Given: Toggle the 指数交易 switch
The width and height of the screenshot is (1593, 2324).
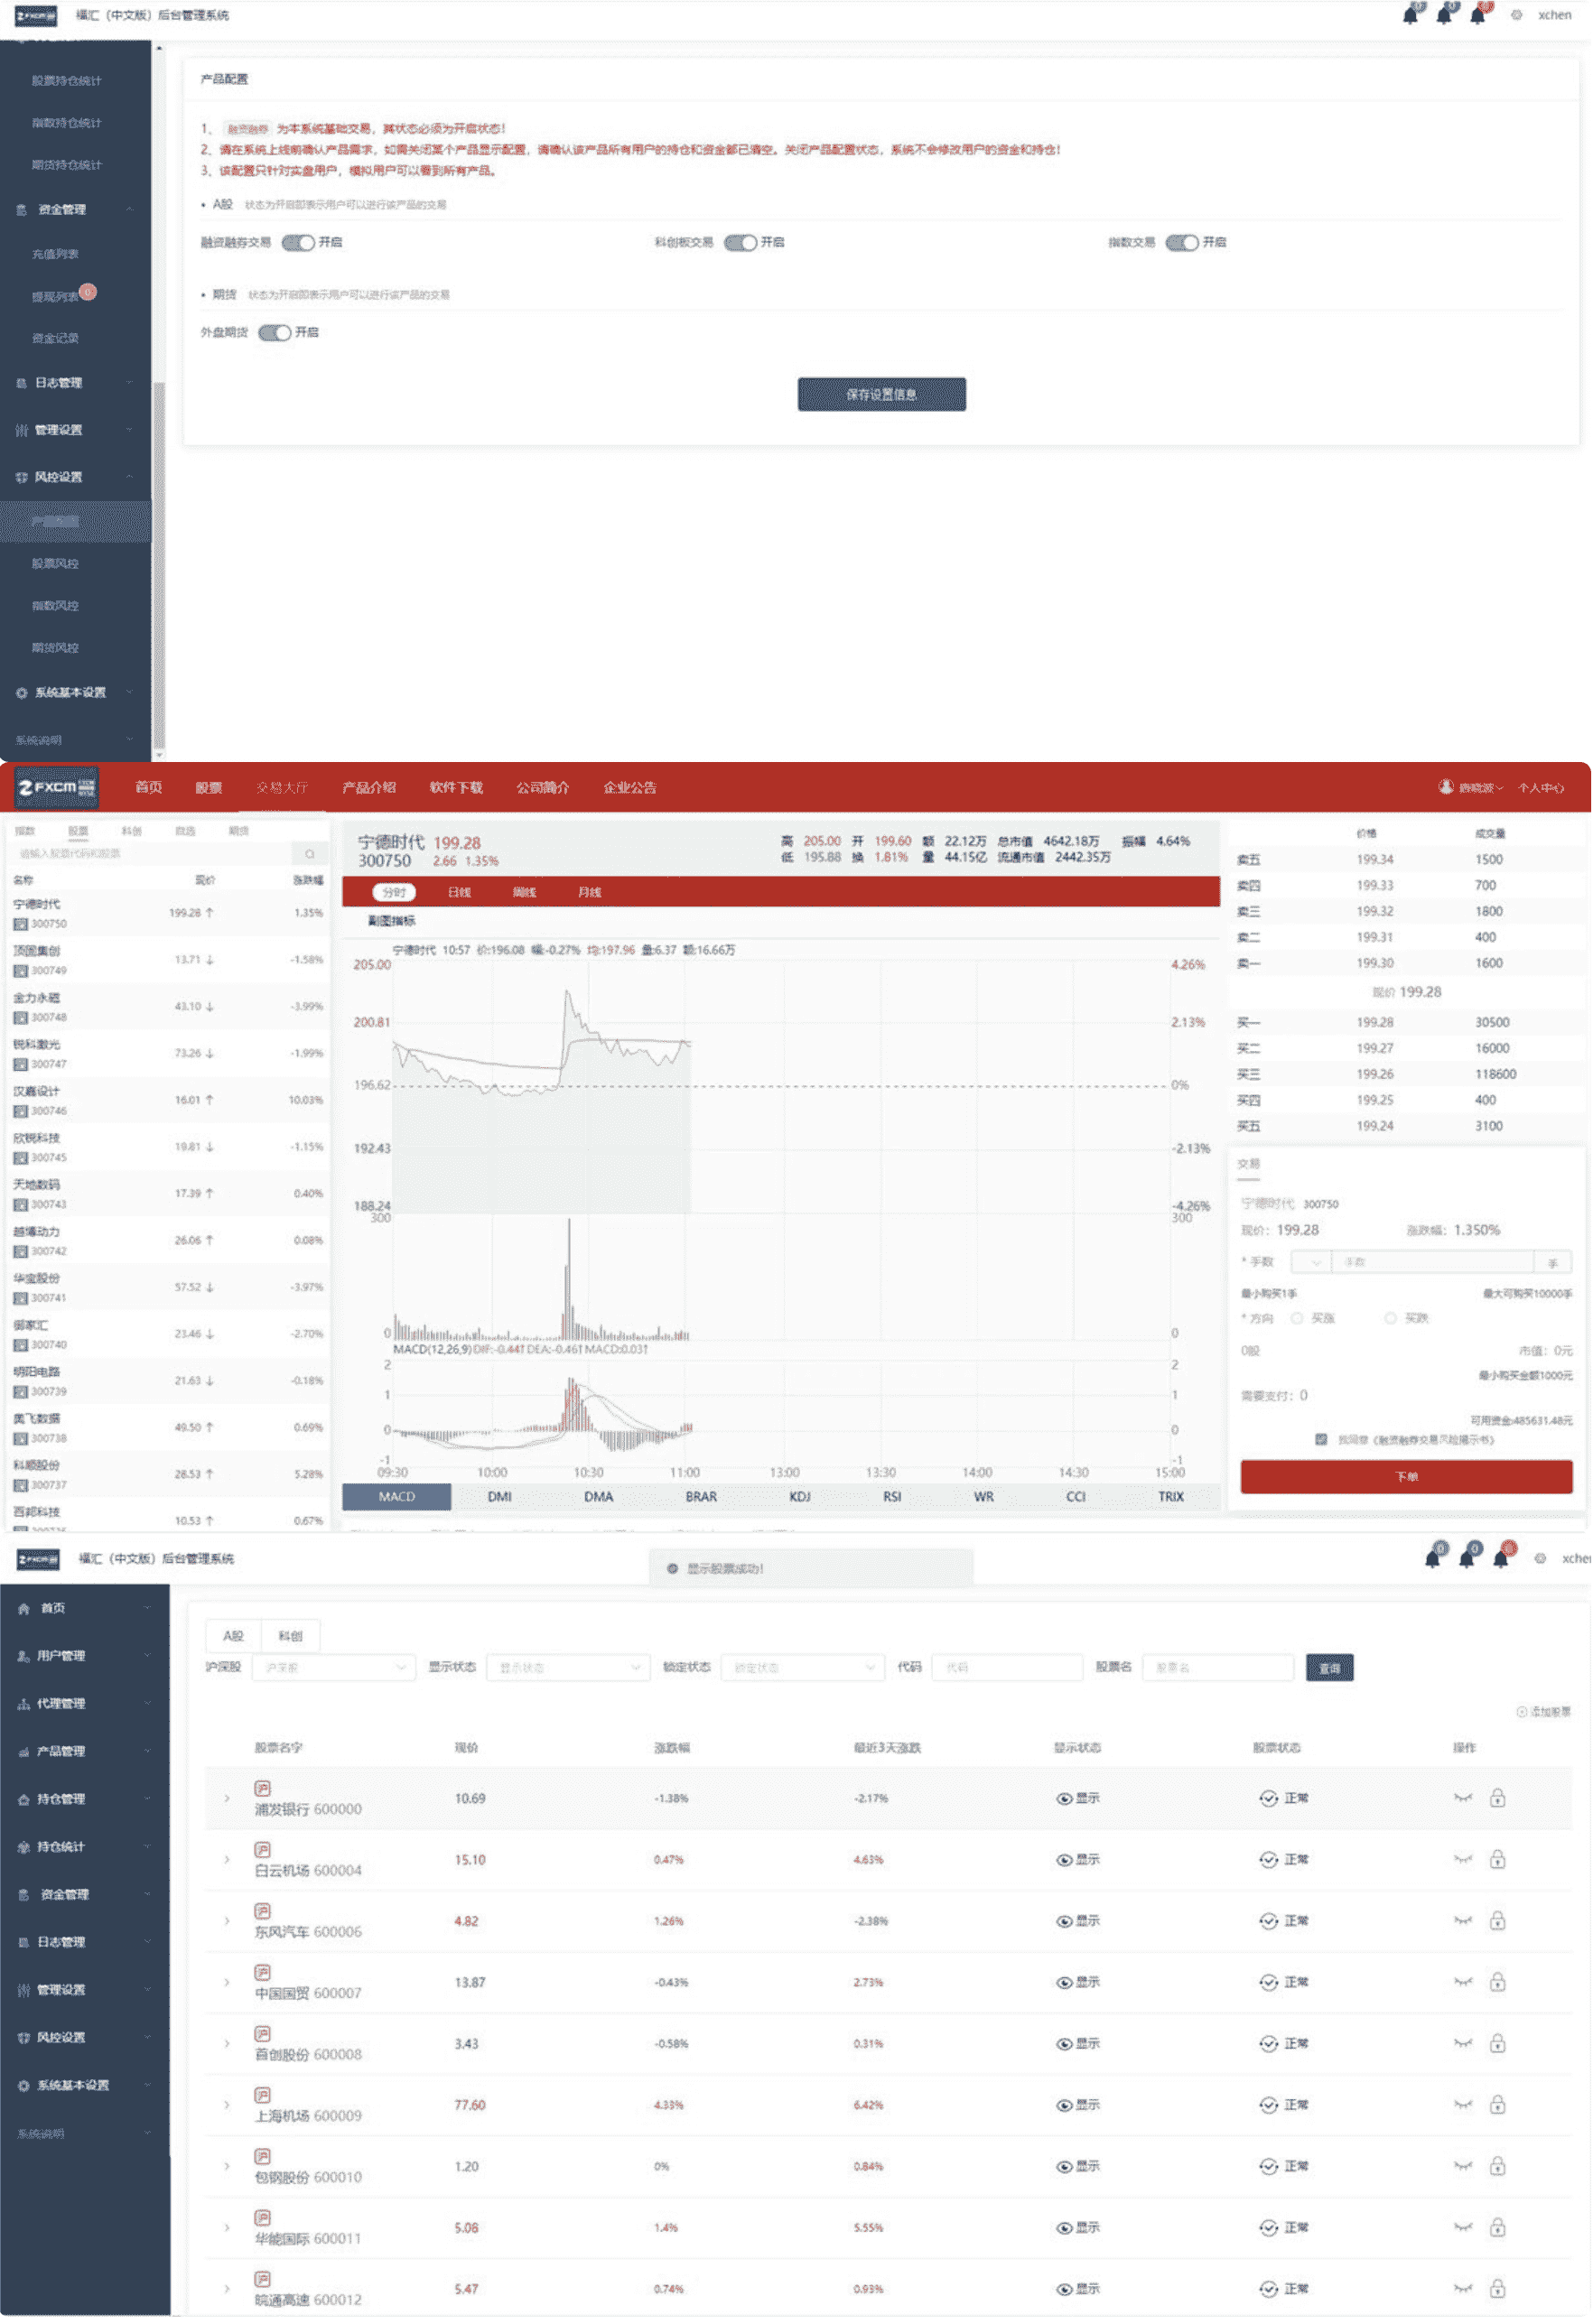Looking at the screenshot, I should pos(1183,243).
